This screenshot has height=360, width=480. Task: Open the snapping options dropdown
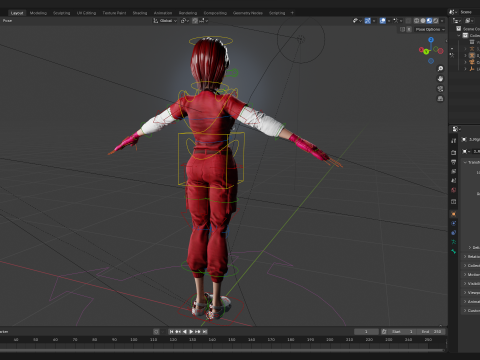204,21
